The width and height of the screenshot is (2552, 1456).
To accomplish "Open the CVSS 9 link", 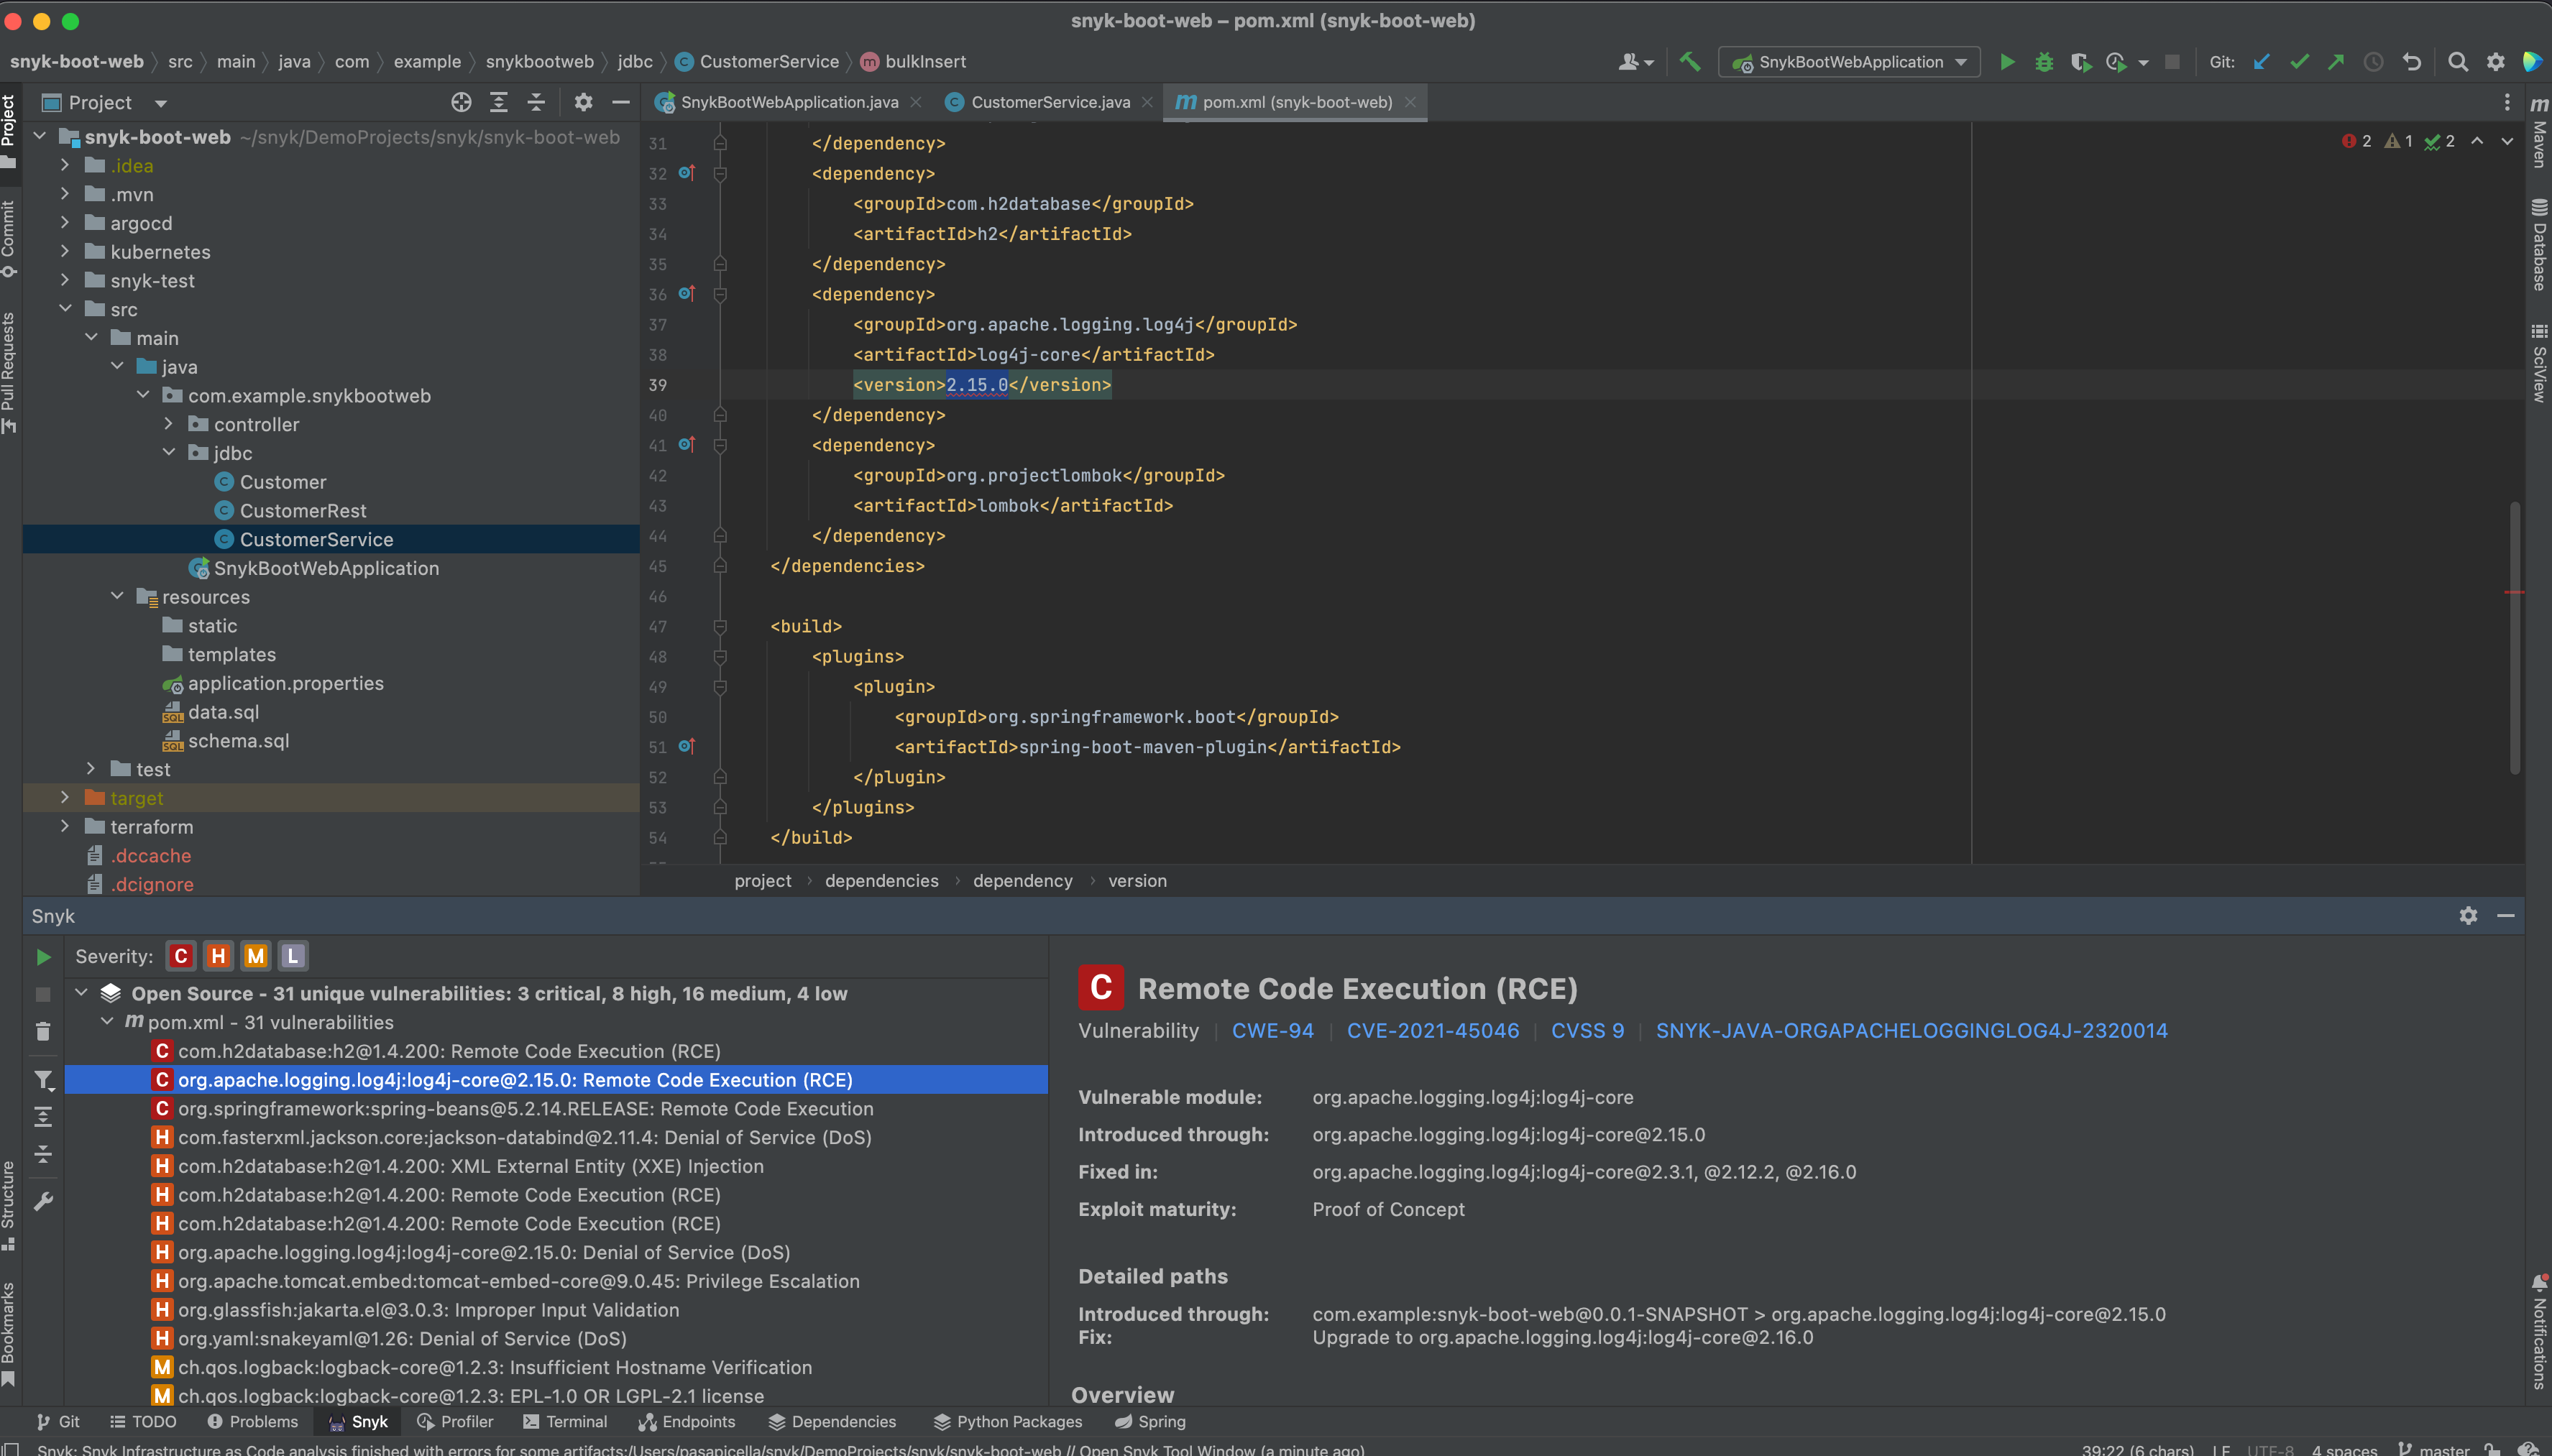I will point(1587,1031).
